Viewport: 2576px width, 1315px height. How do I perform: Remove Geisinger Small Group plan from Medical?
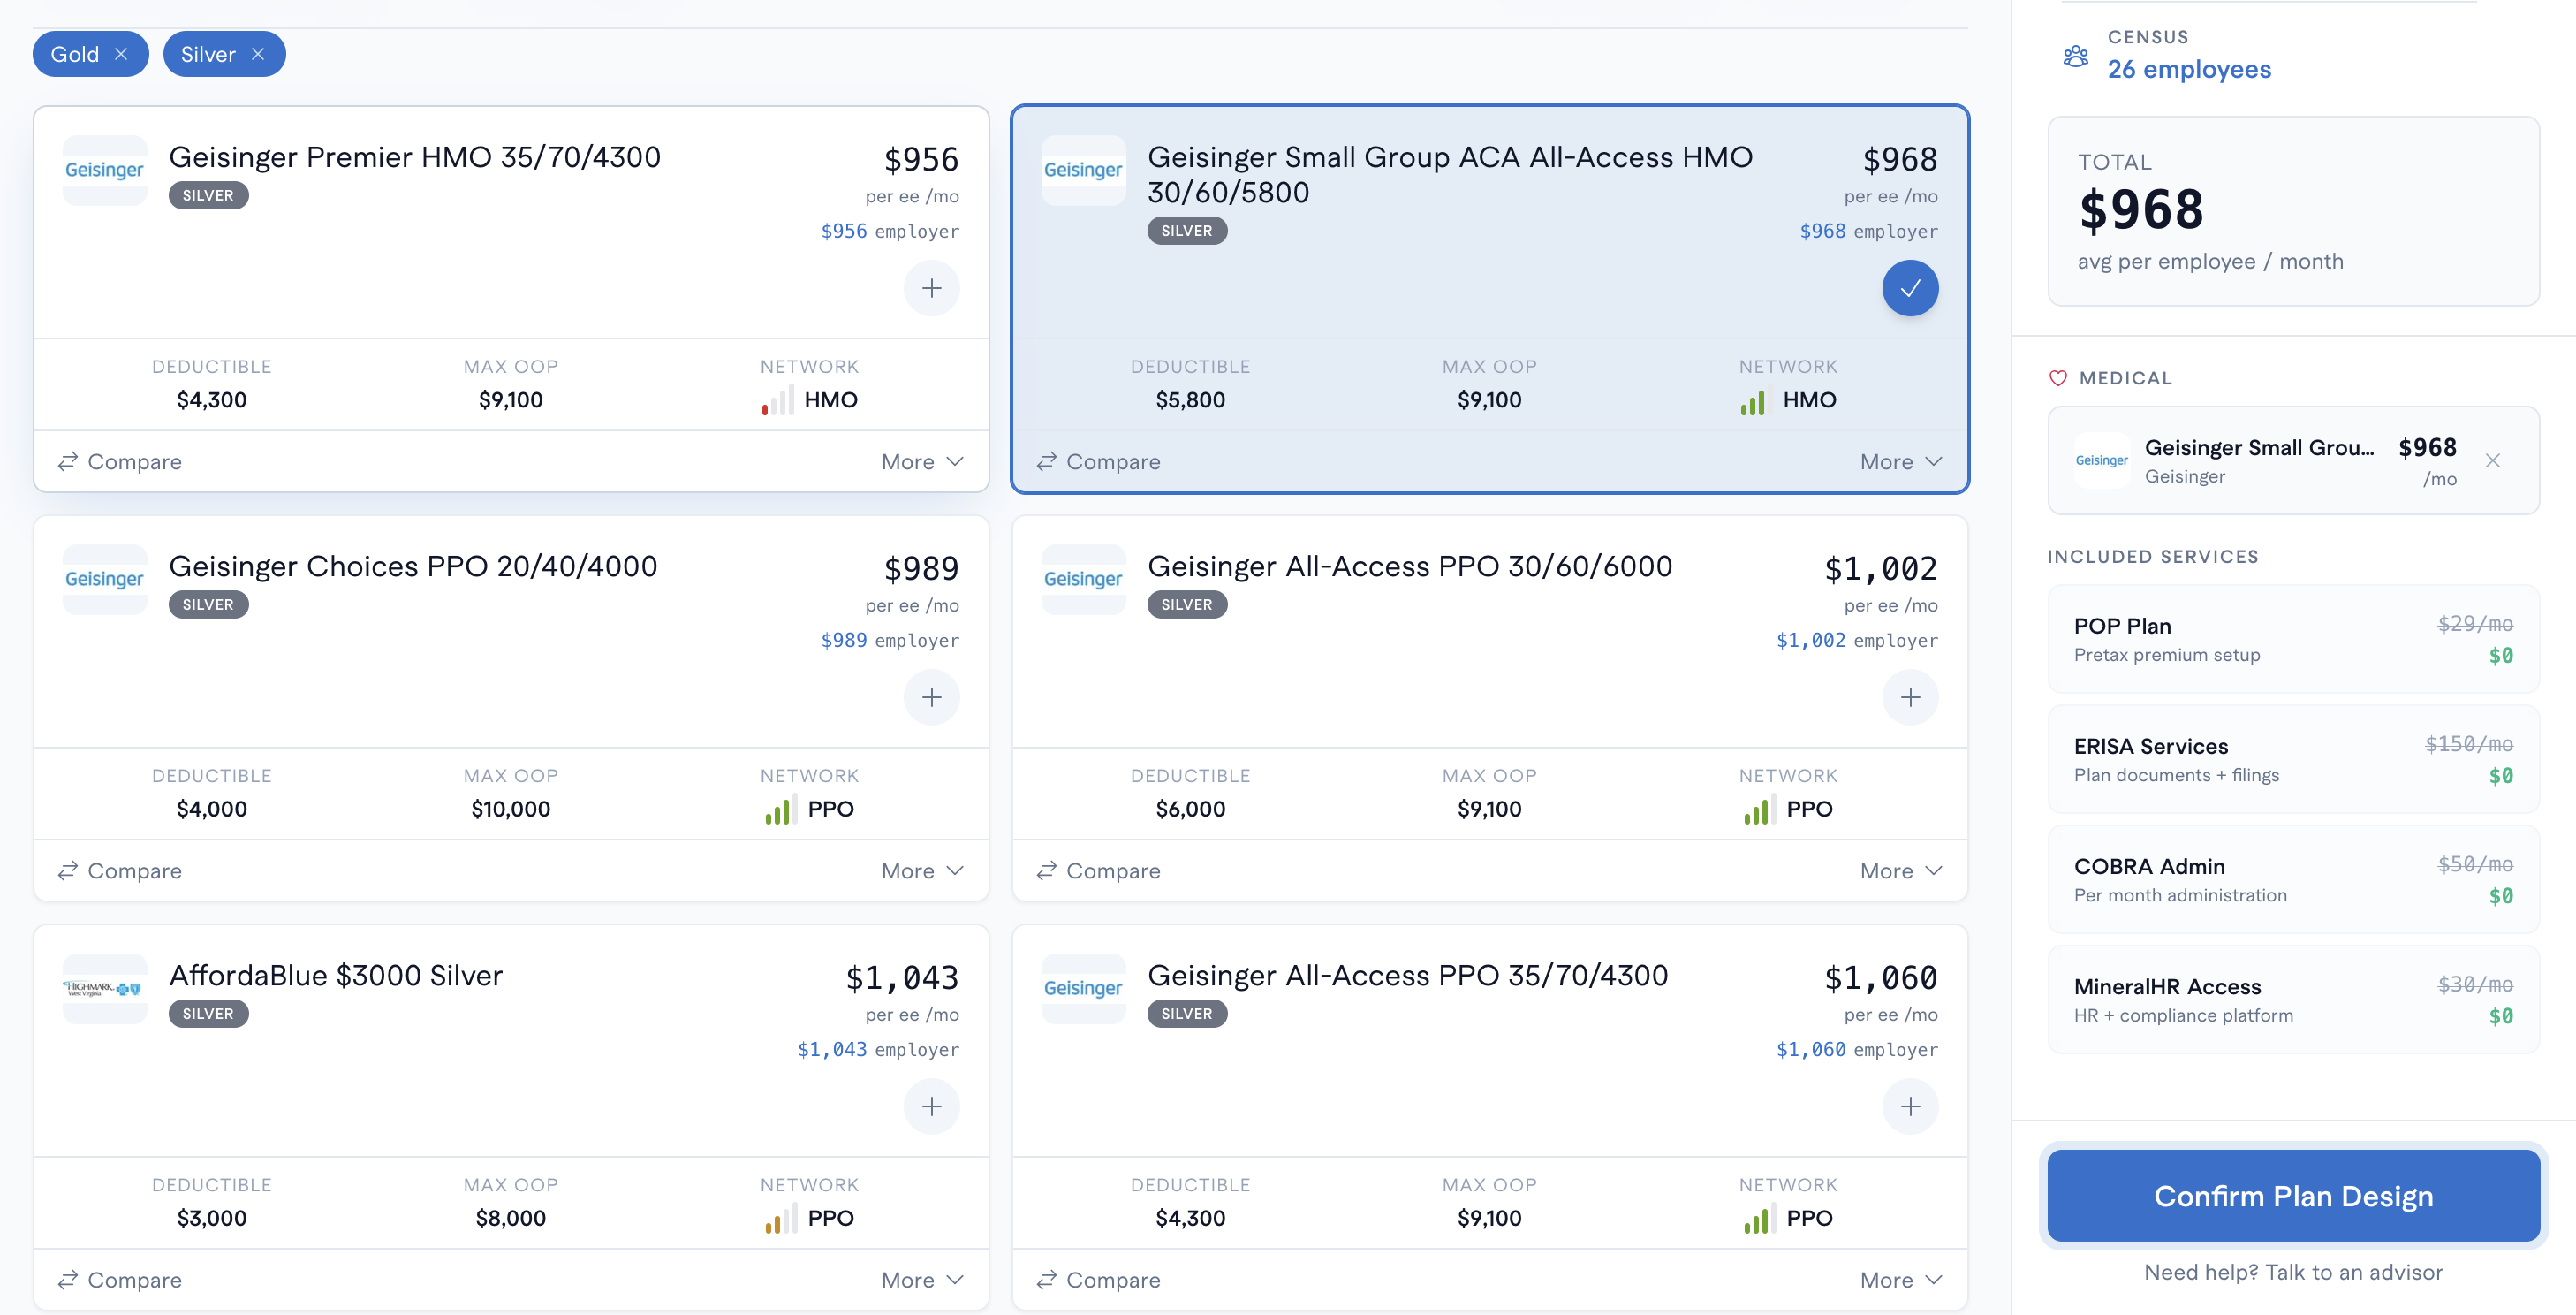(x=2492, y=461)
